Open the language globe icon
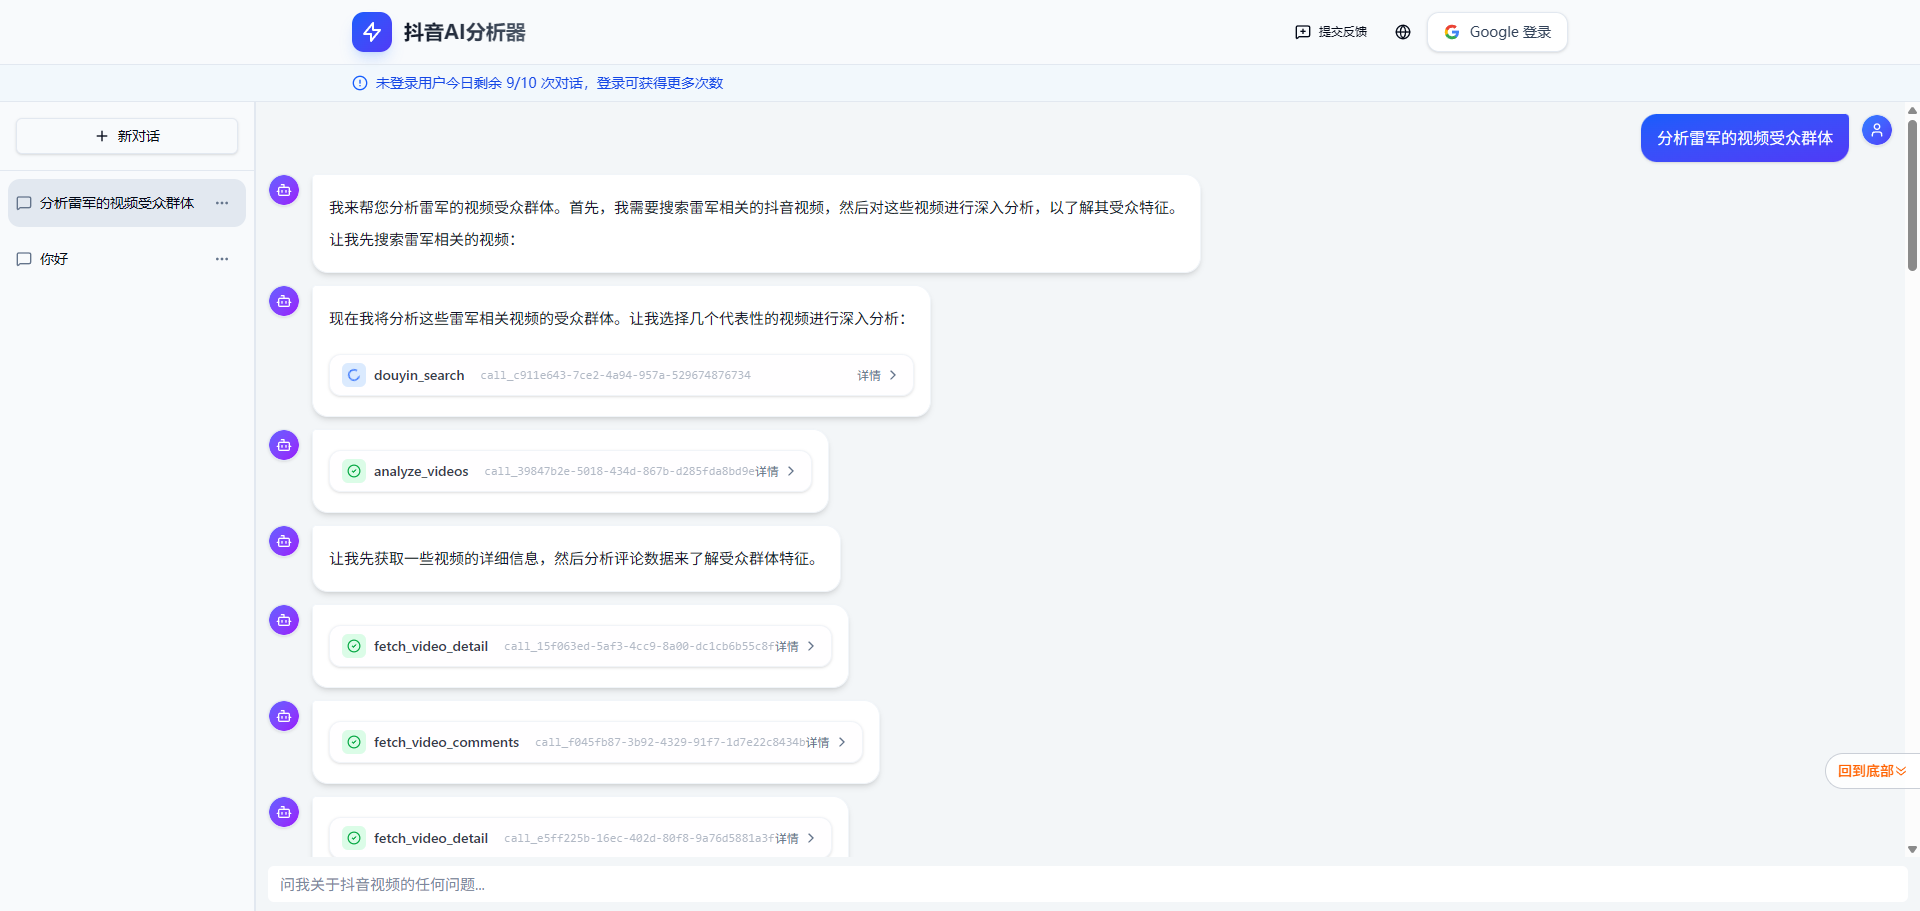The image size is (1920, 911). click(x=1403, y=32)
